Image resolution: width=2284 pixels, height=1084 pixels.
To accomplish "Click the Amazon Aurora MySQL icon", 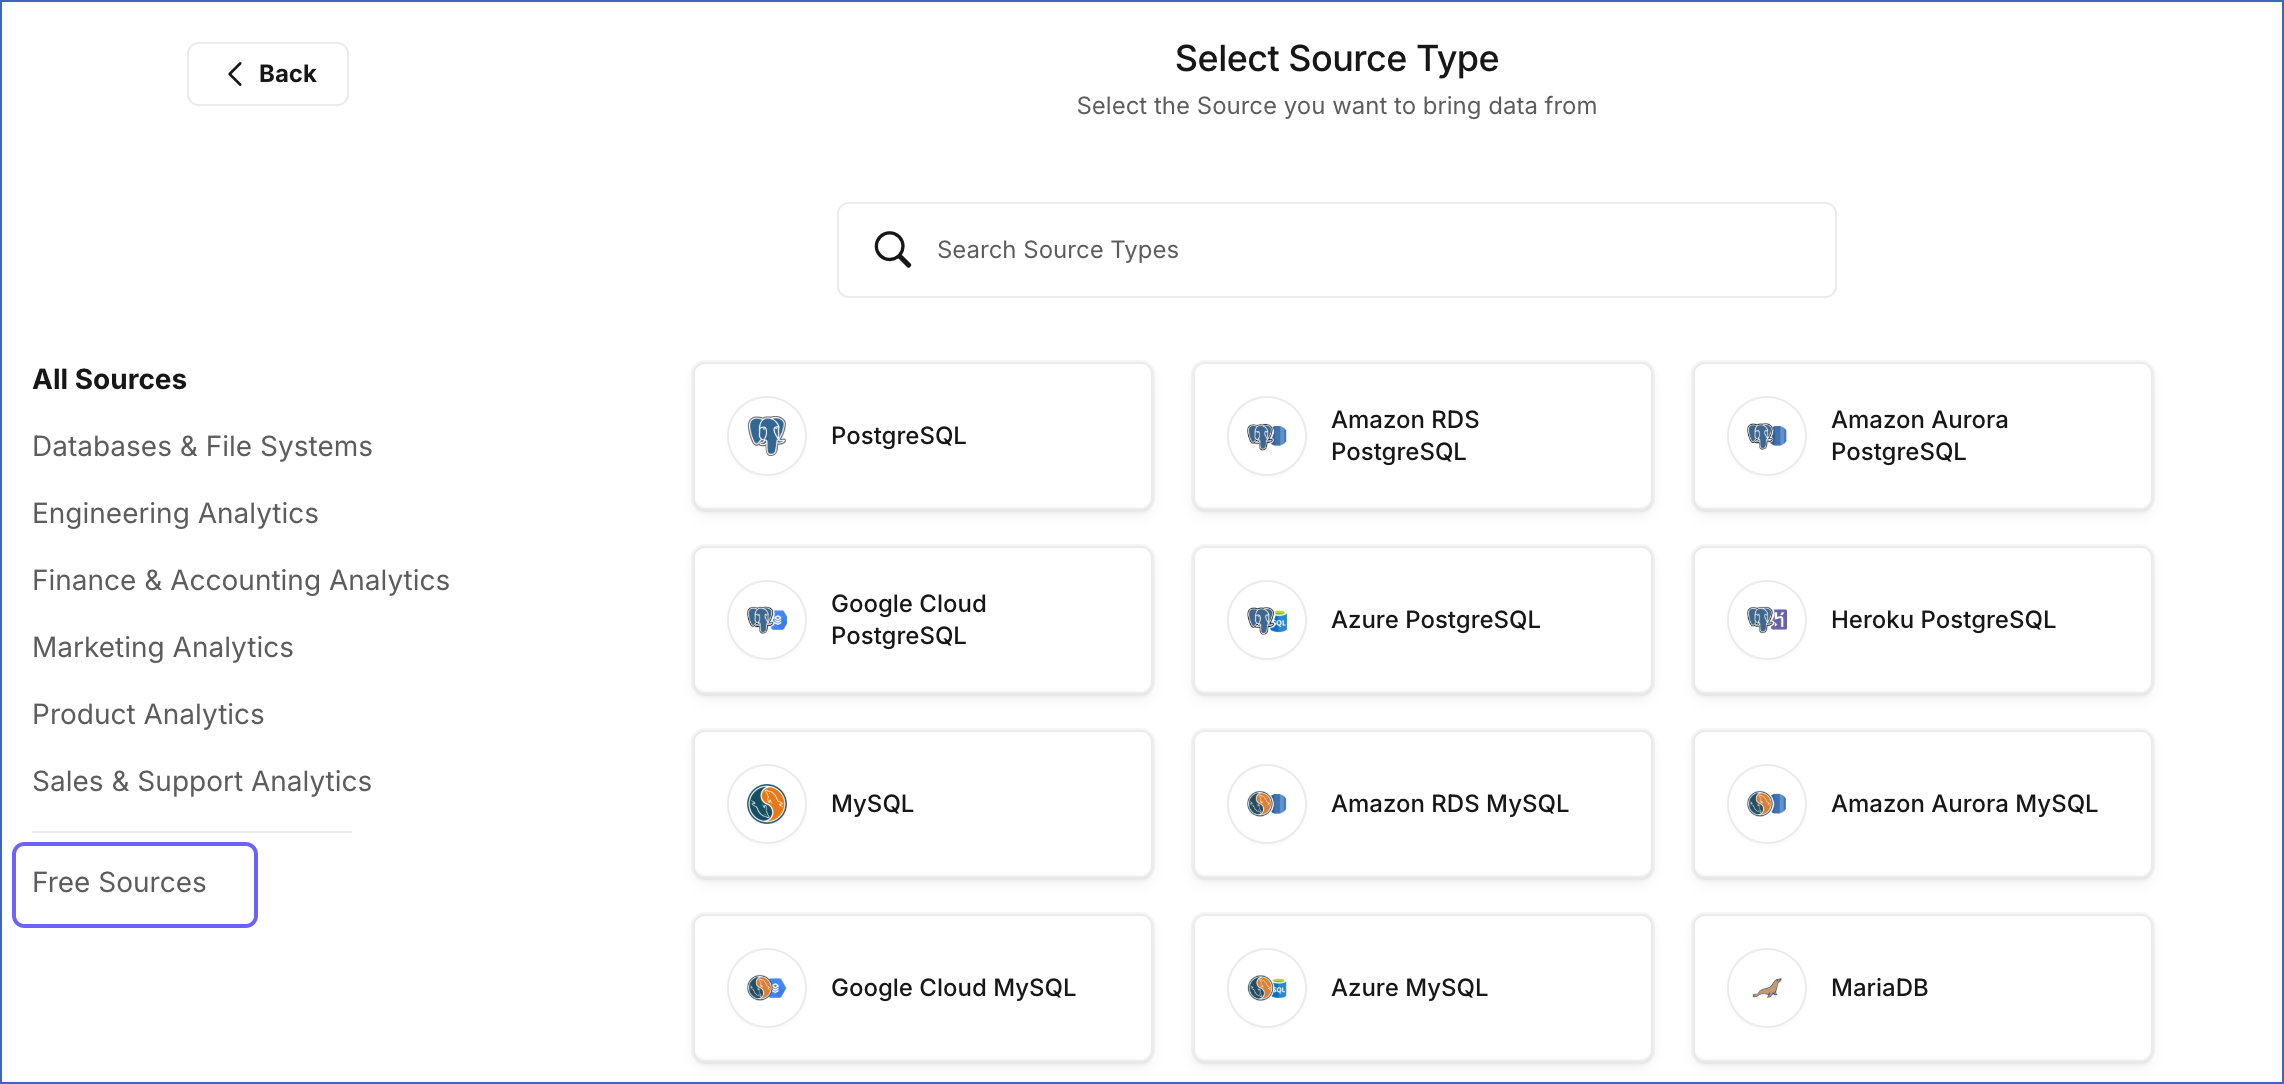I will (x=1767, y=804).
